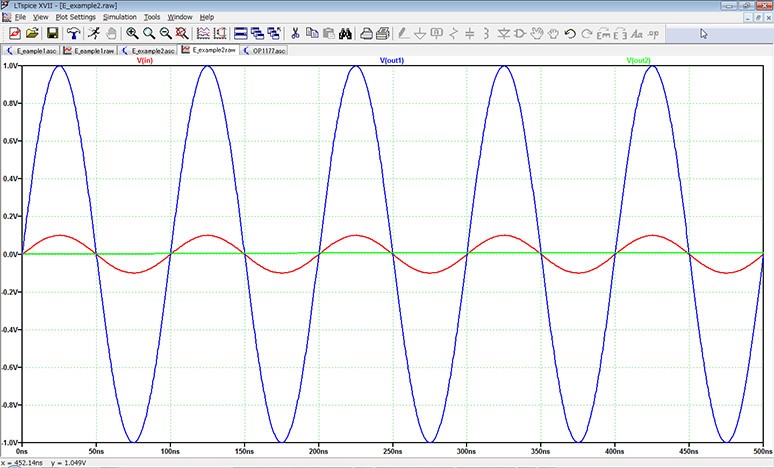Click the Open folder icon
The width and height of the screenshot is (774, 468).
[32, 33]
